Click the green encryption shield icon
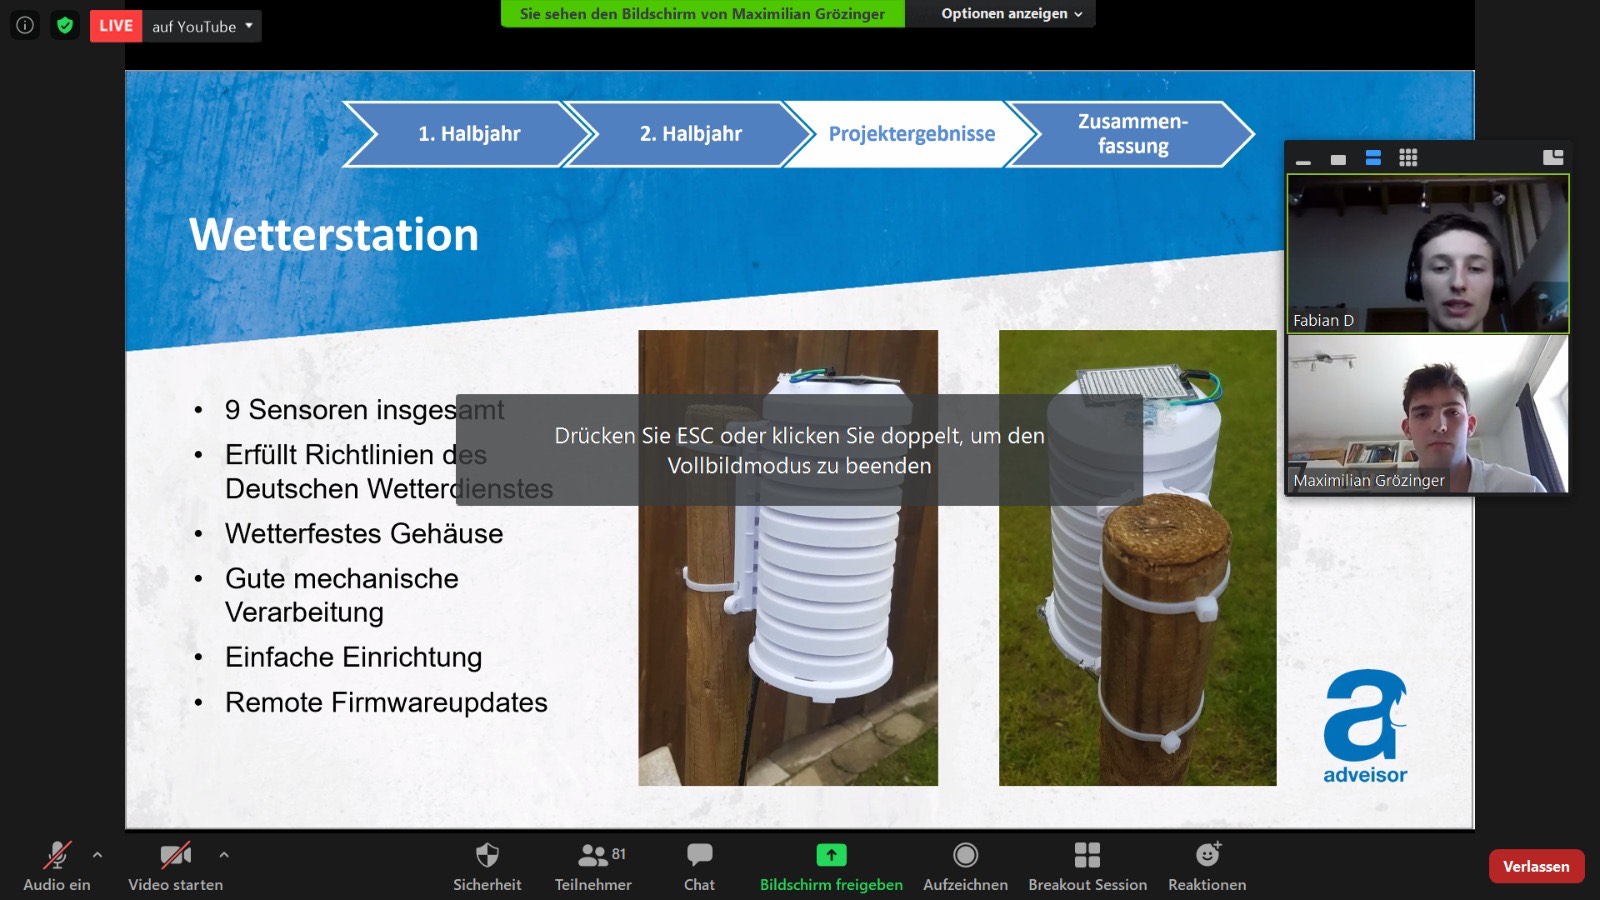This screenshot has width=1600, height=900. (x=65, y=25)
